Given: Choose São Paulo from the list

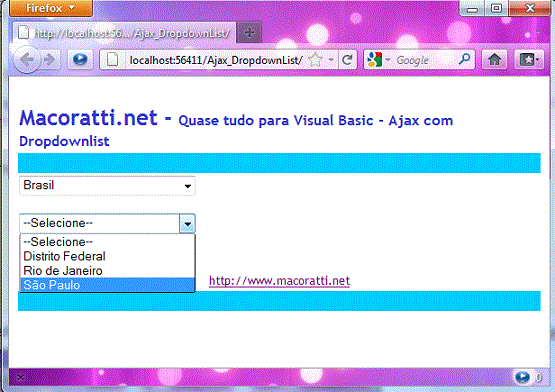Looking at the screenshot, I should (107, 285).
